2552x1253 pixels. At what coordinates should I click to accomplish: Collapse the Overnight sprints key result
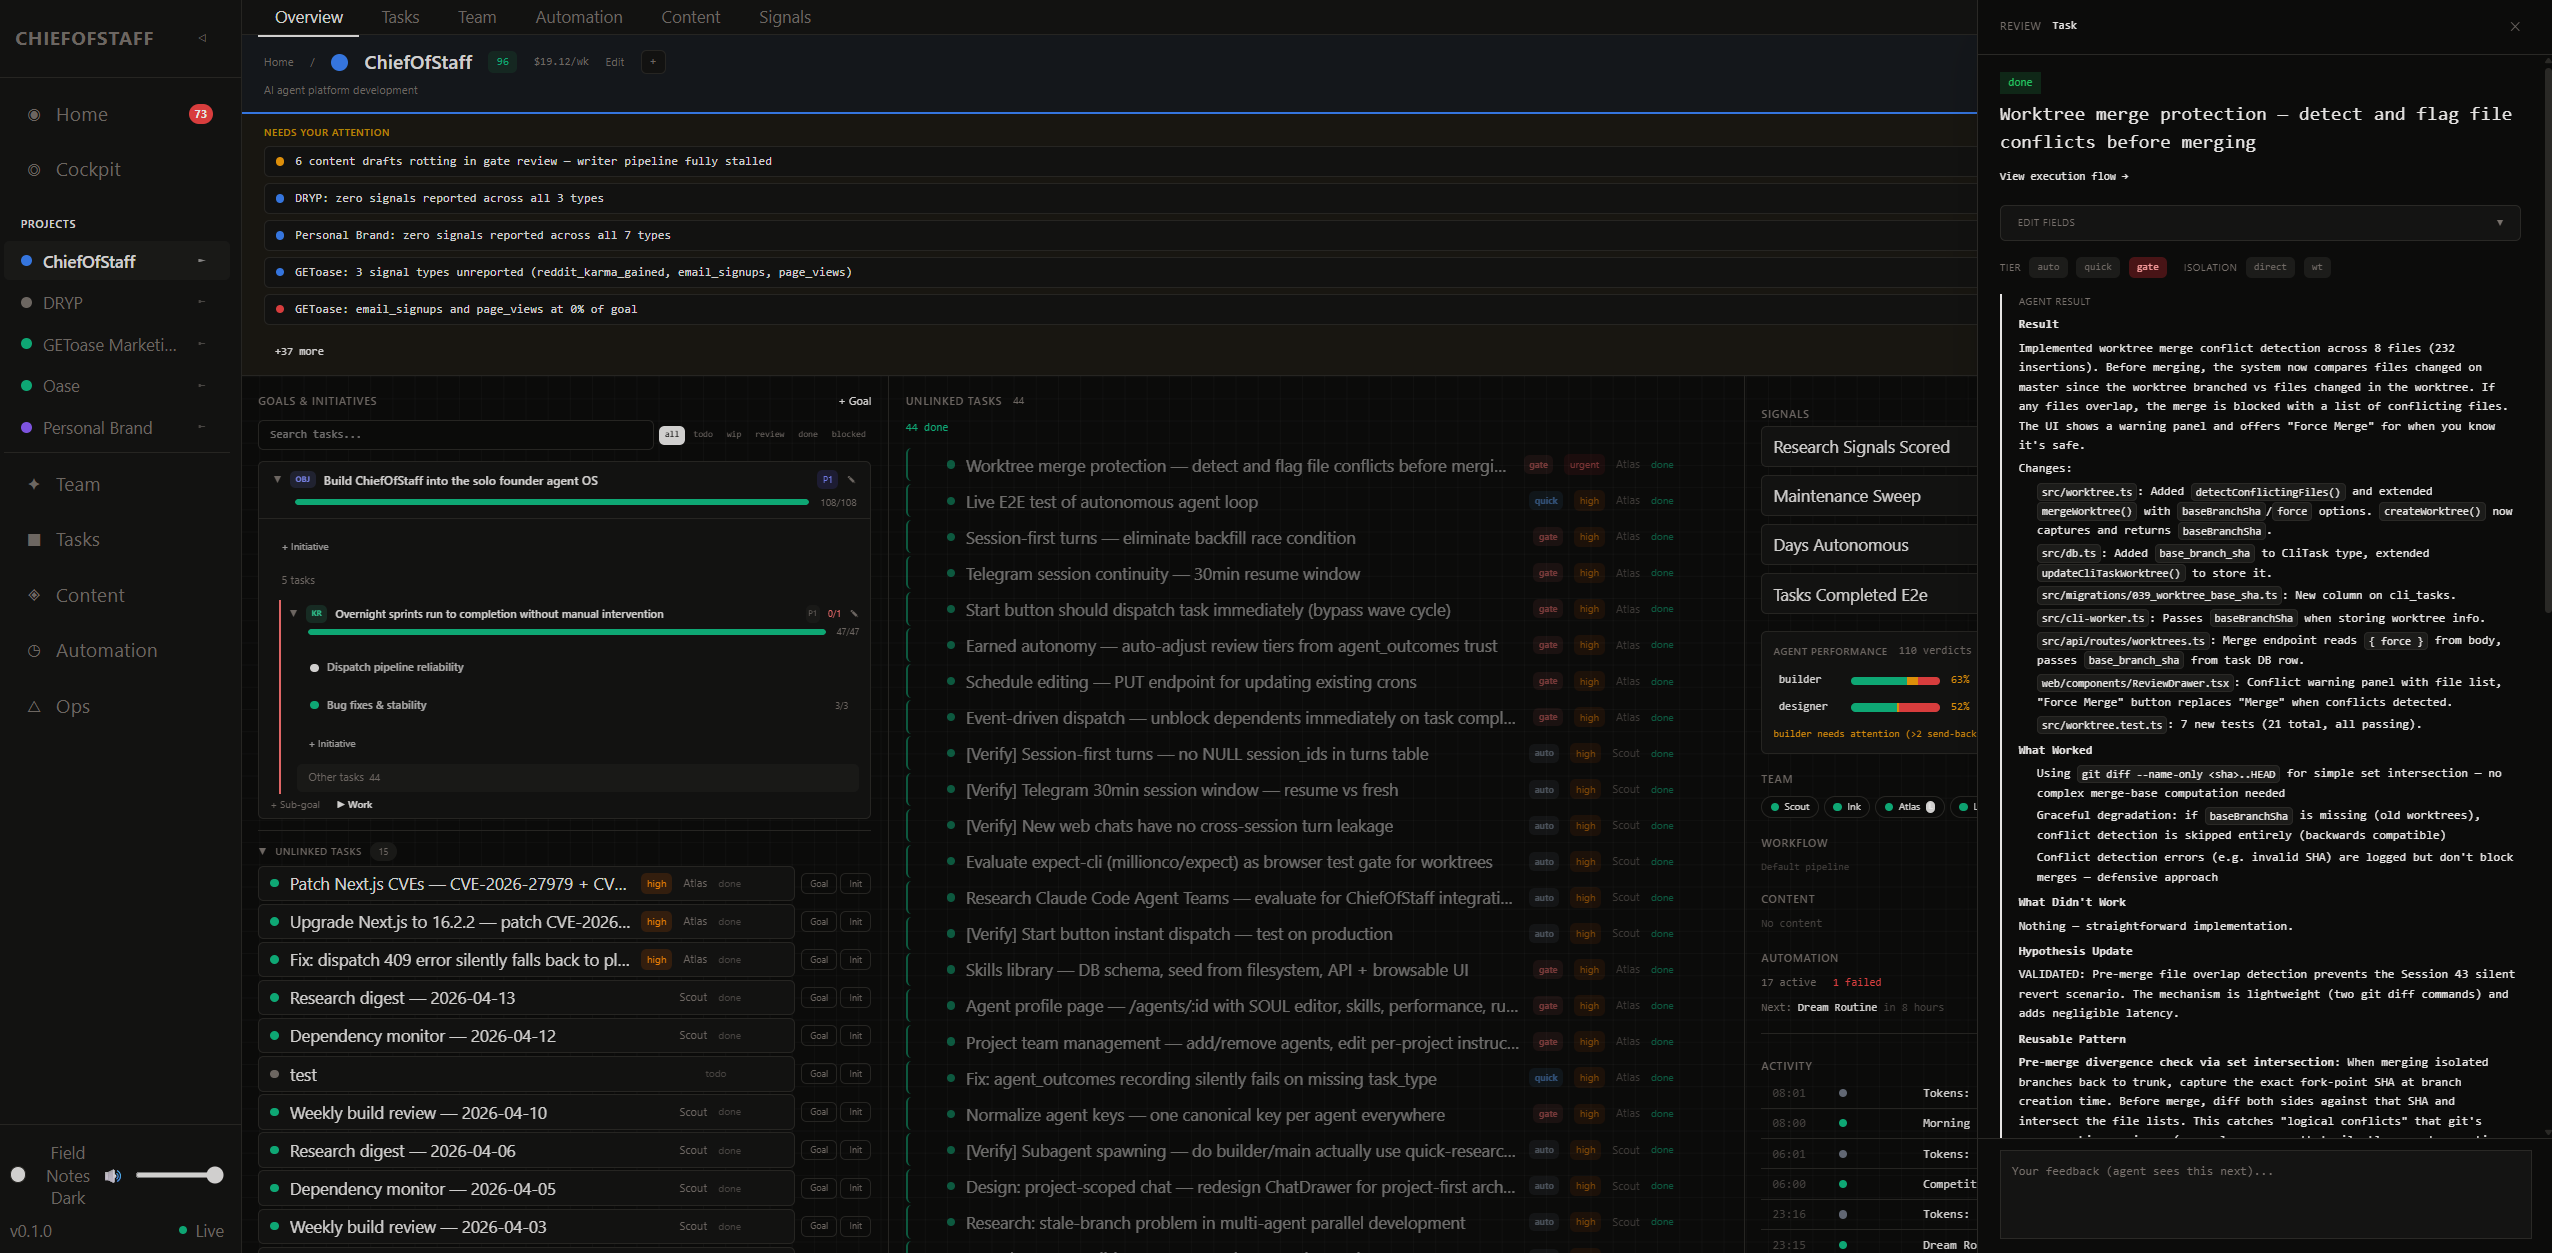coord(293,614)
